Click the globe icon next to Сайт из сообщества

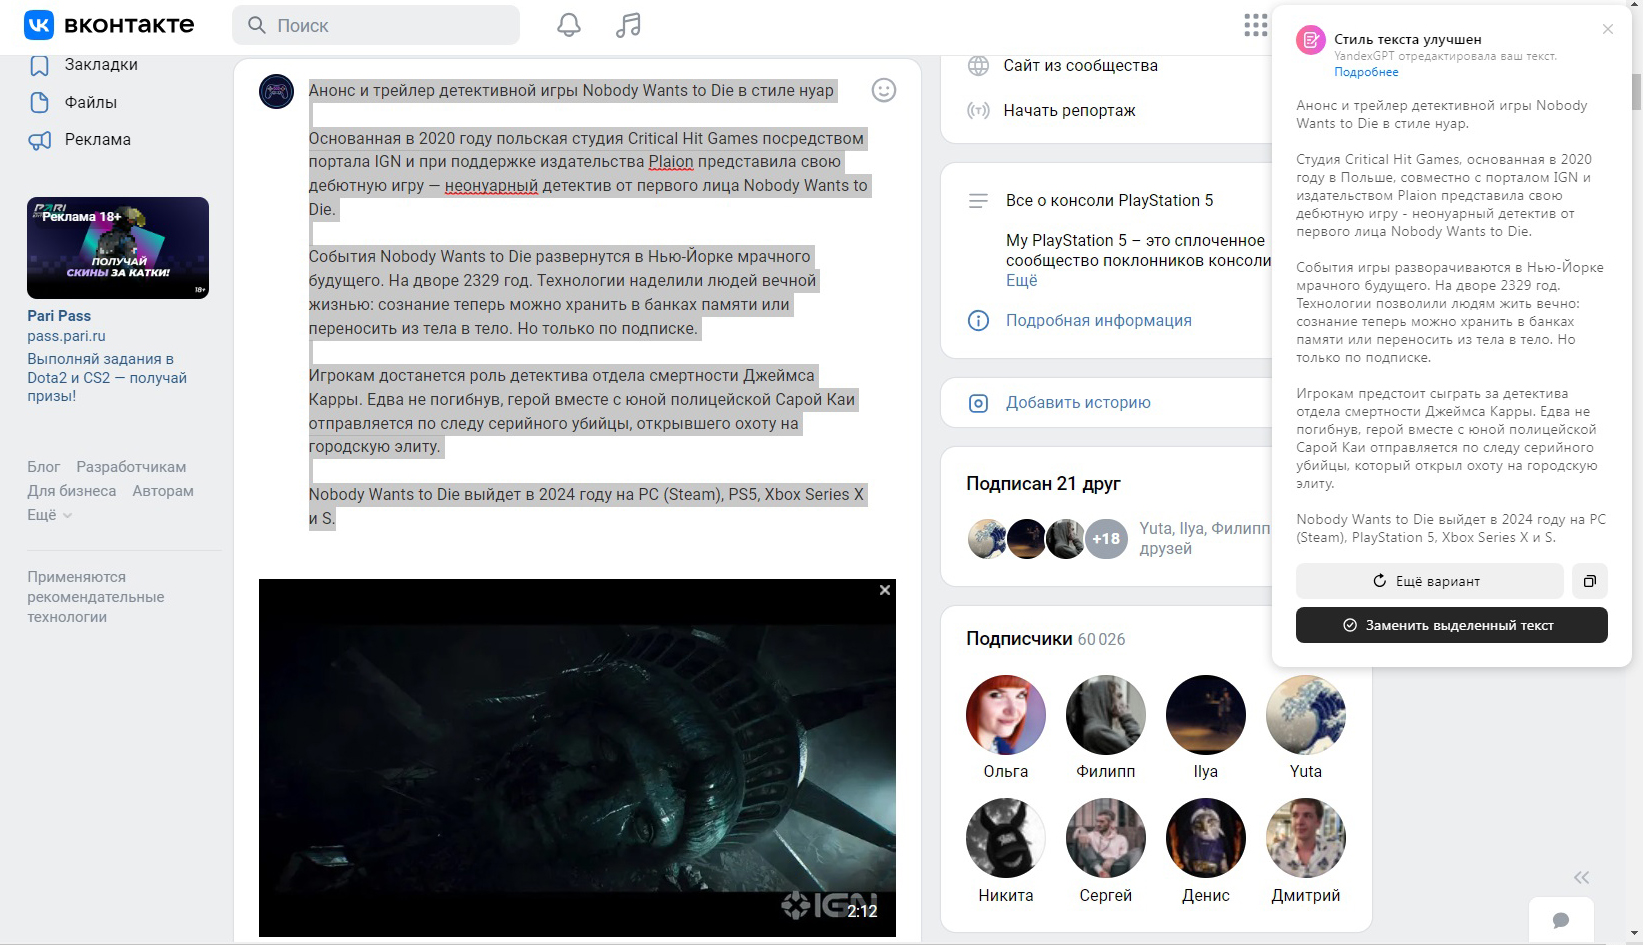979,66
